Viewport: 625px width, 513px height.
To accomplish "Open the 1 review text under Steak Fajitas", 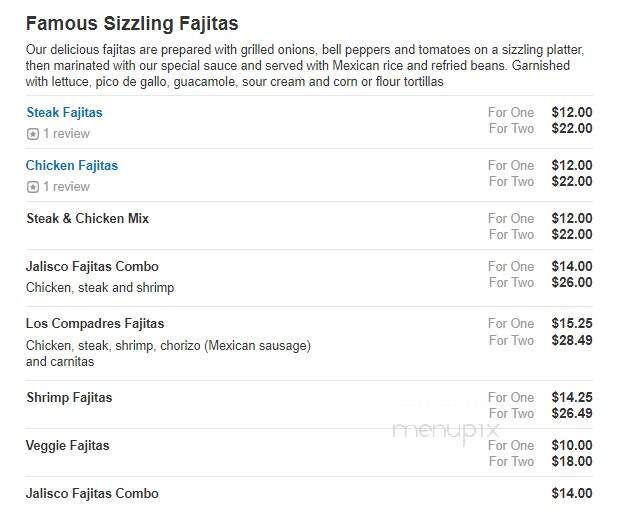I will click(66, 134).
